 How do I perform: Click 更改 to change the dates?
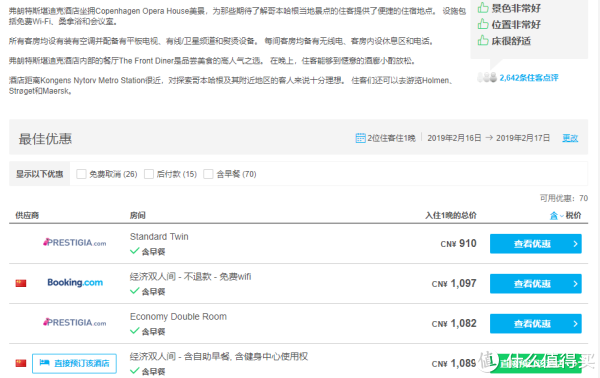(x=570, y=138)
